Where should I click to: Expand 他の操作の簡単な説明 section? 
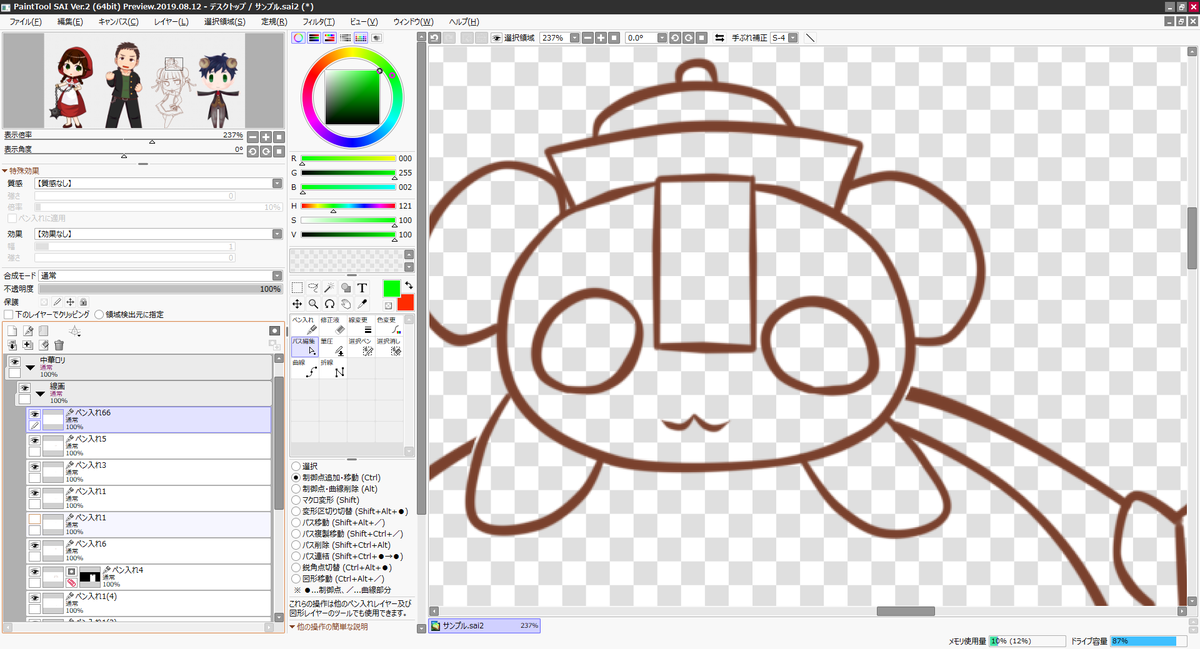point(292,627)
